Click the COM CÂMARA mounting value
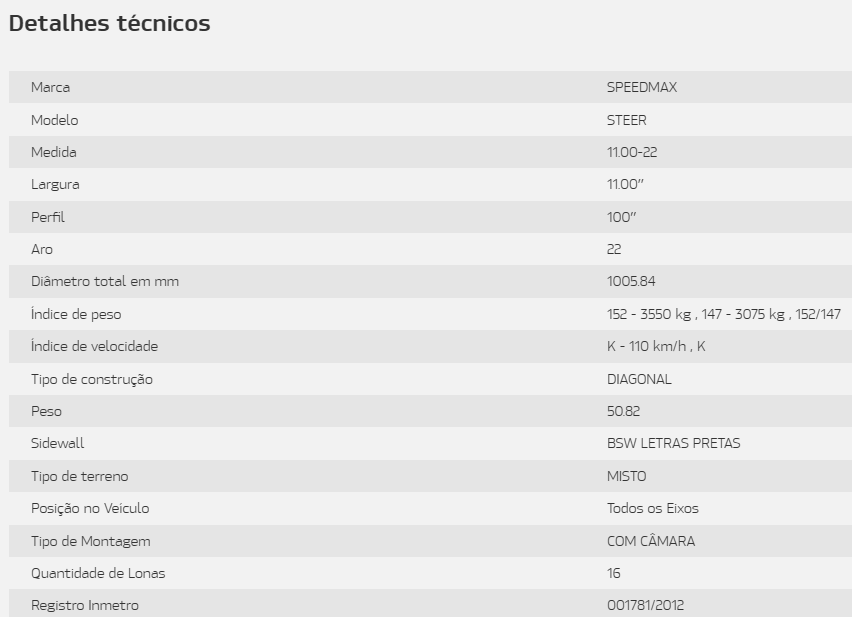The width and height of the screenshot is (852, 617). (651, 541)
